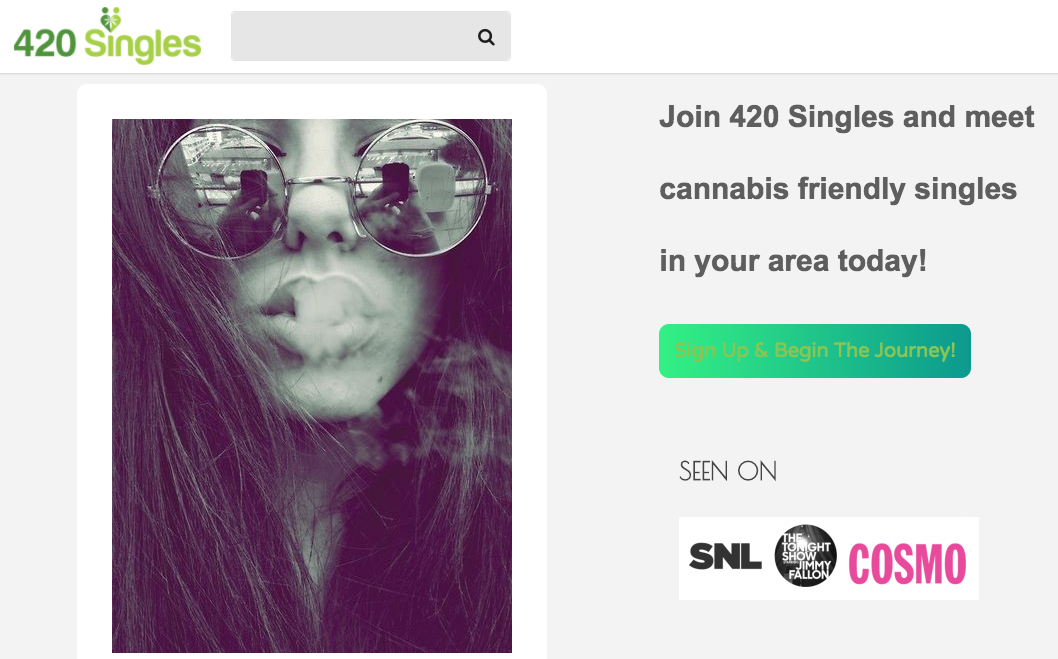1058x659 pixels.
Task: Click the 'cannabis friendly singles' text line
Action: 837,189
